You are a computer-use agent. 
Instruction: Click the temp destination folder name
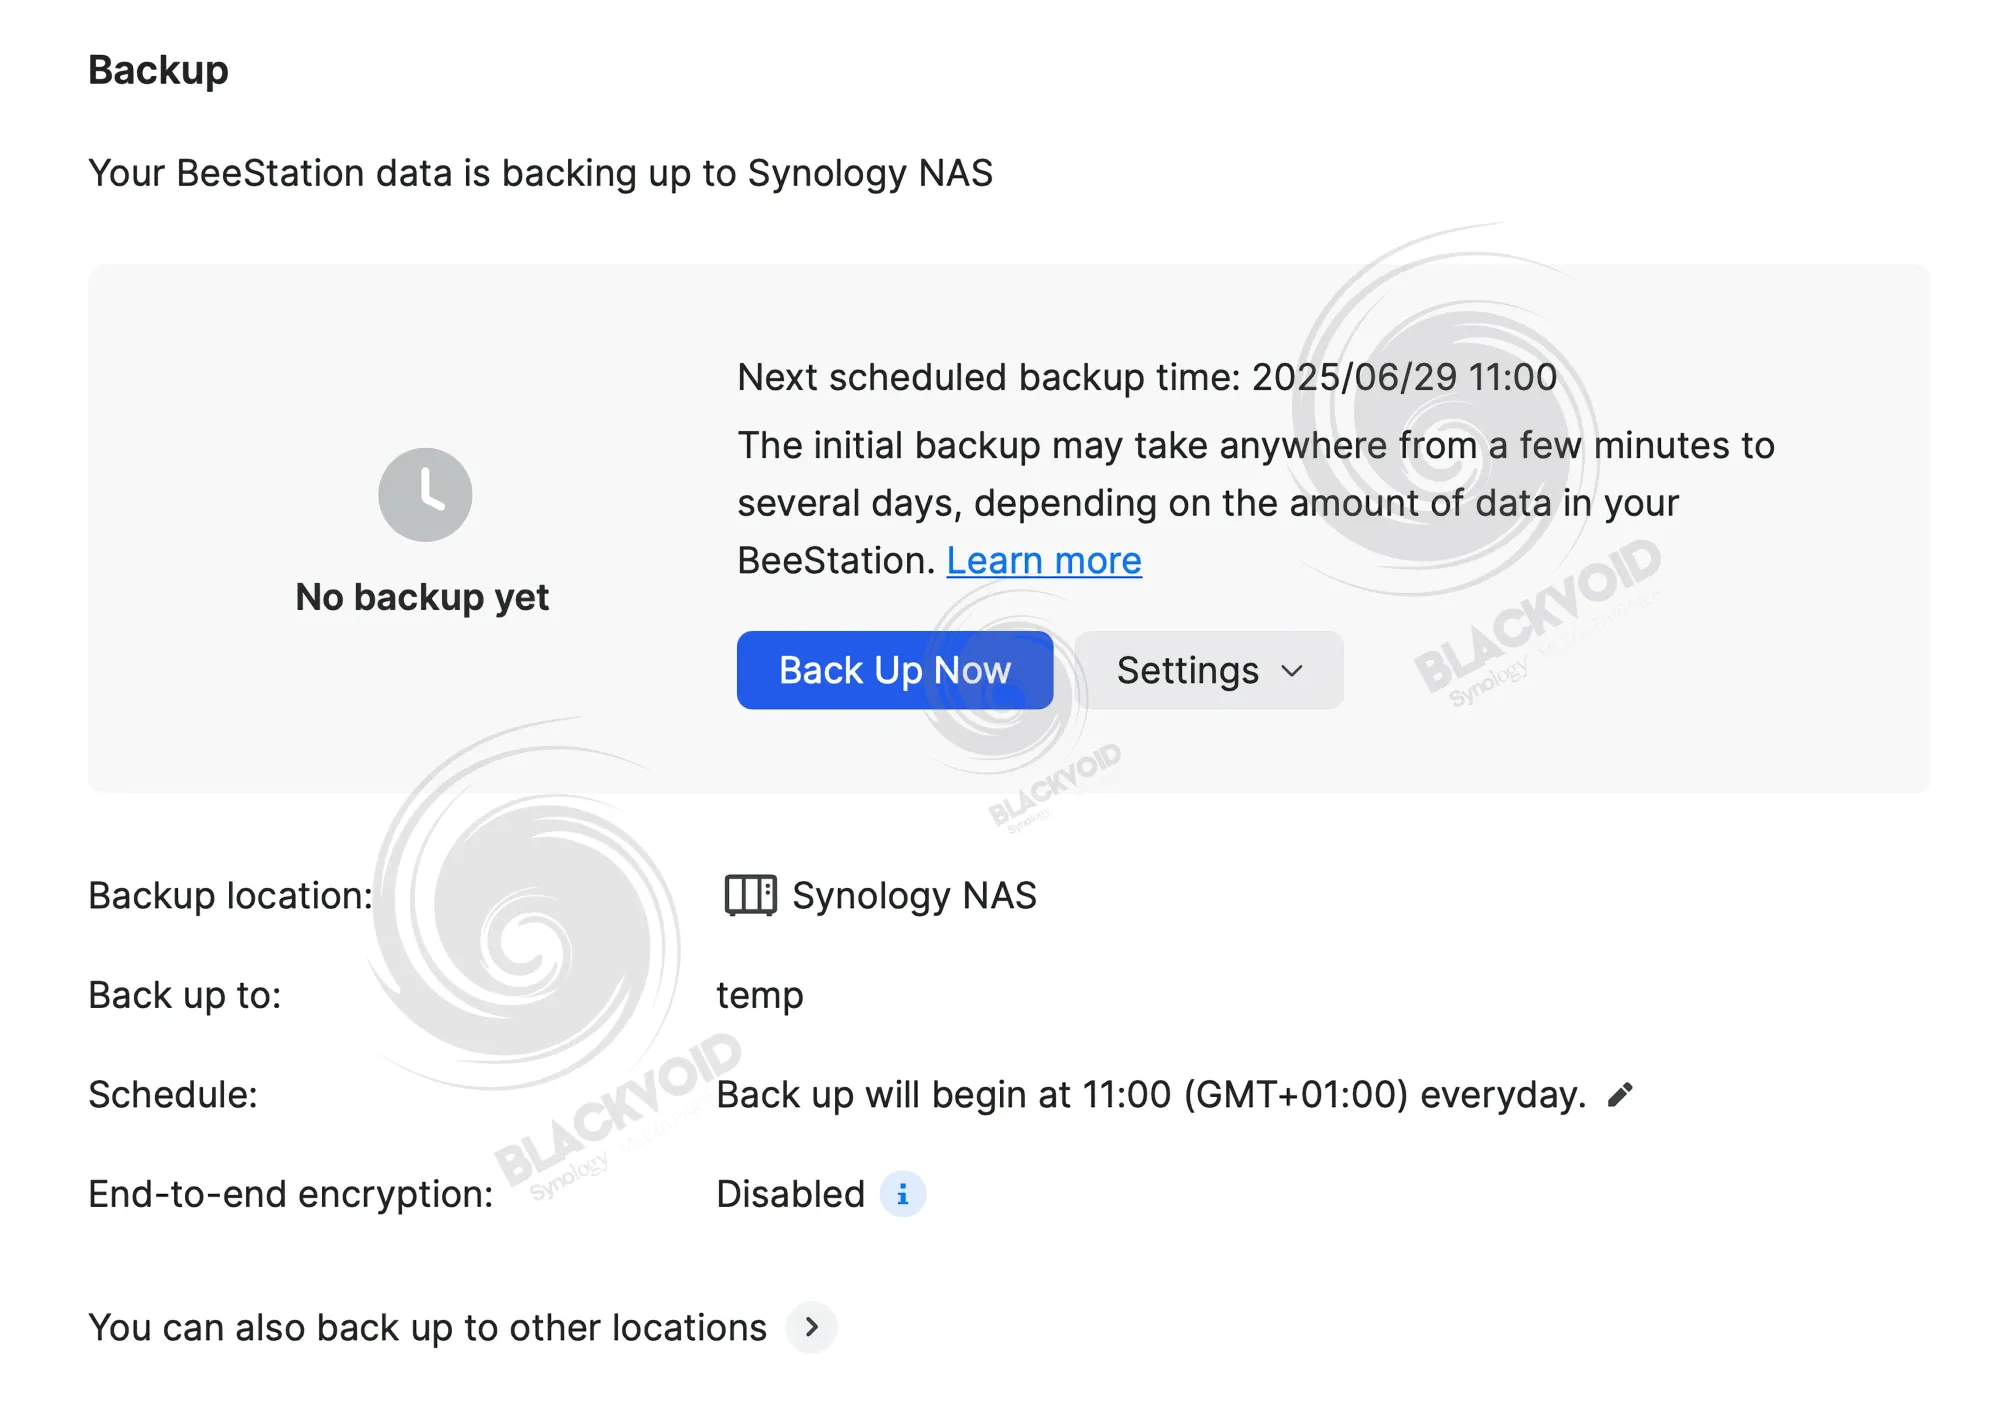(760, 996)
